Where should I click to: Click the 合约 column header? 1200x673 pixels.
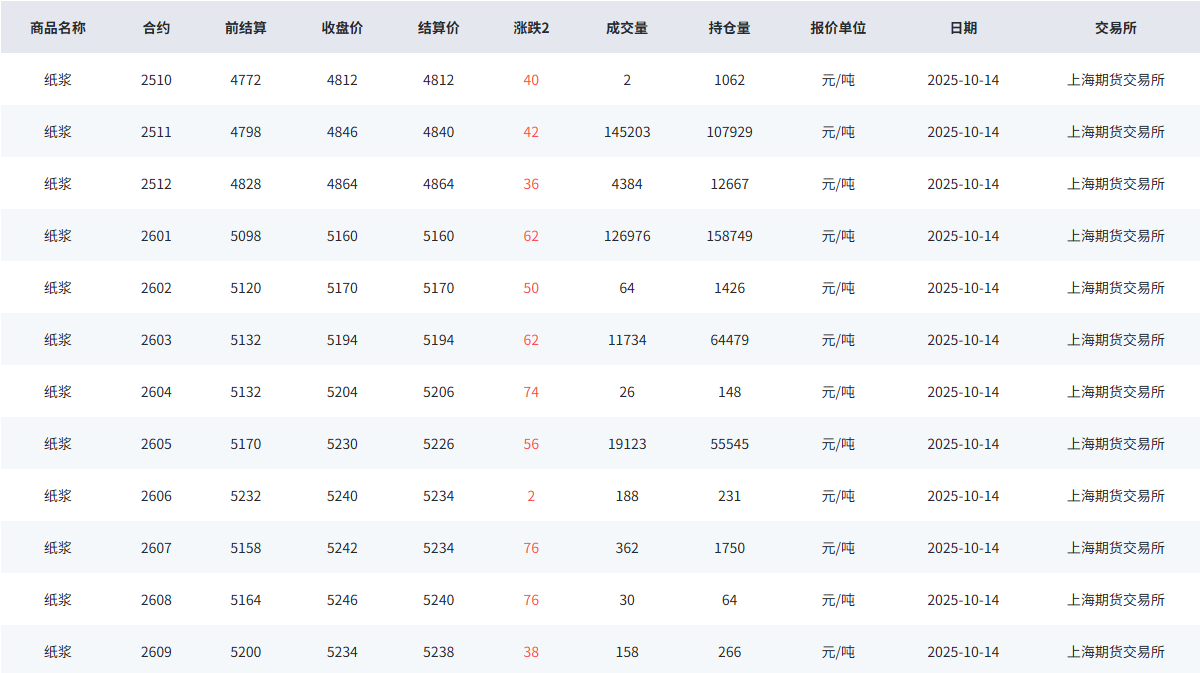156,28
